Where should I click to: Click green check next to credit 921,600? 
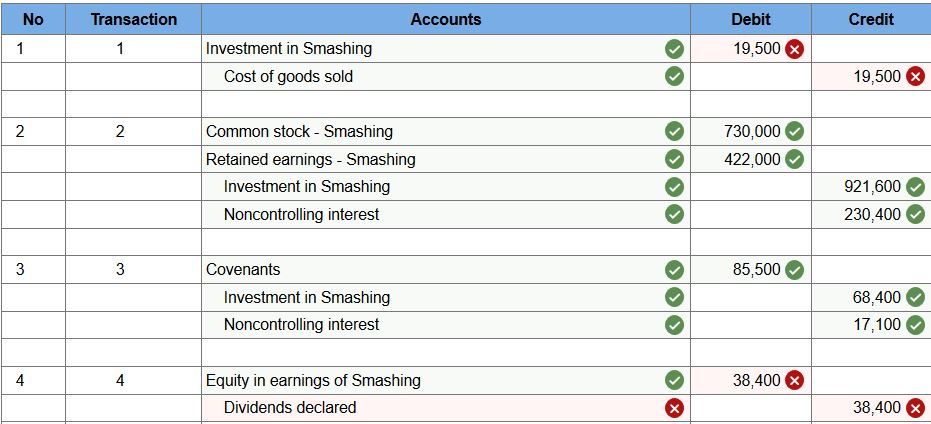tap(915, 187)
